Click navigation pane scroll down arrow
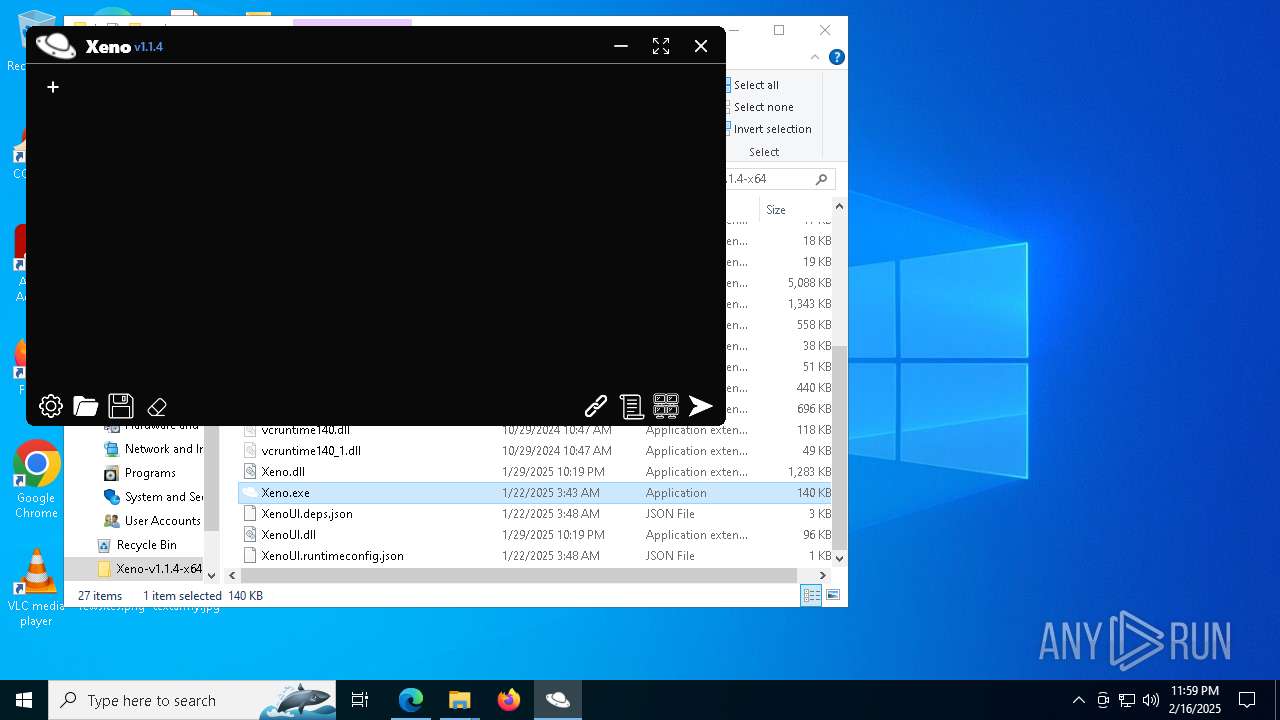This screenshot has width=1280, height=720. (211, 575)
